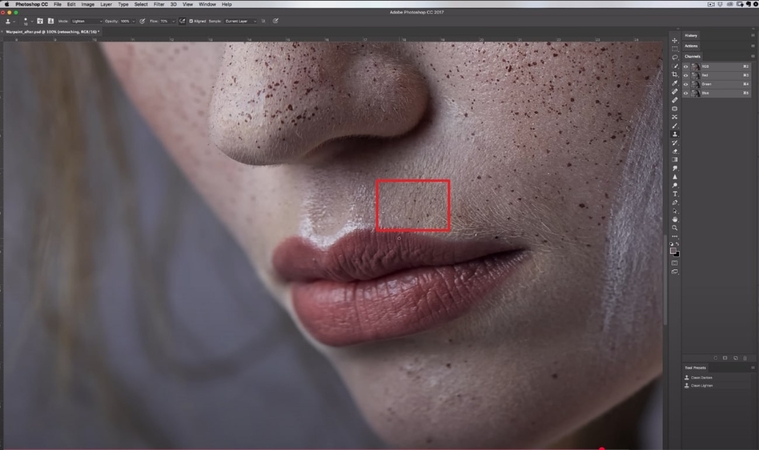The width and height of the screenshot is (759, 450).
Task: Select the Pen tool
Action: [x=675, y=203]
